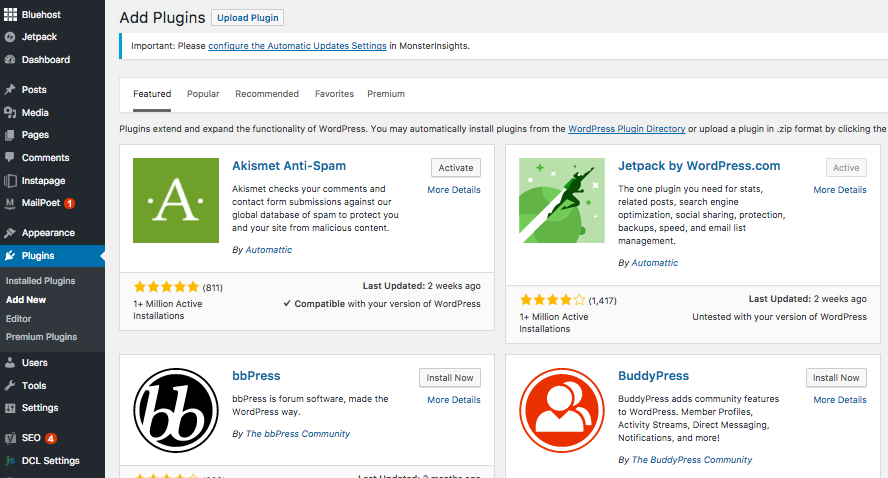Click the Tools wrench icon
This screenshot has width=888, height=478.
(10, 385)
